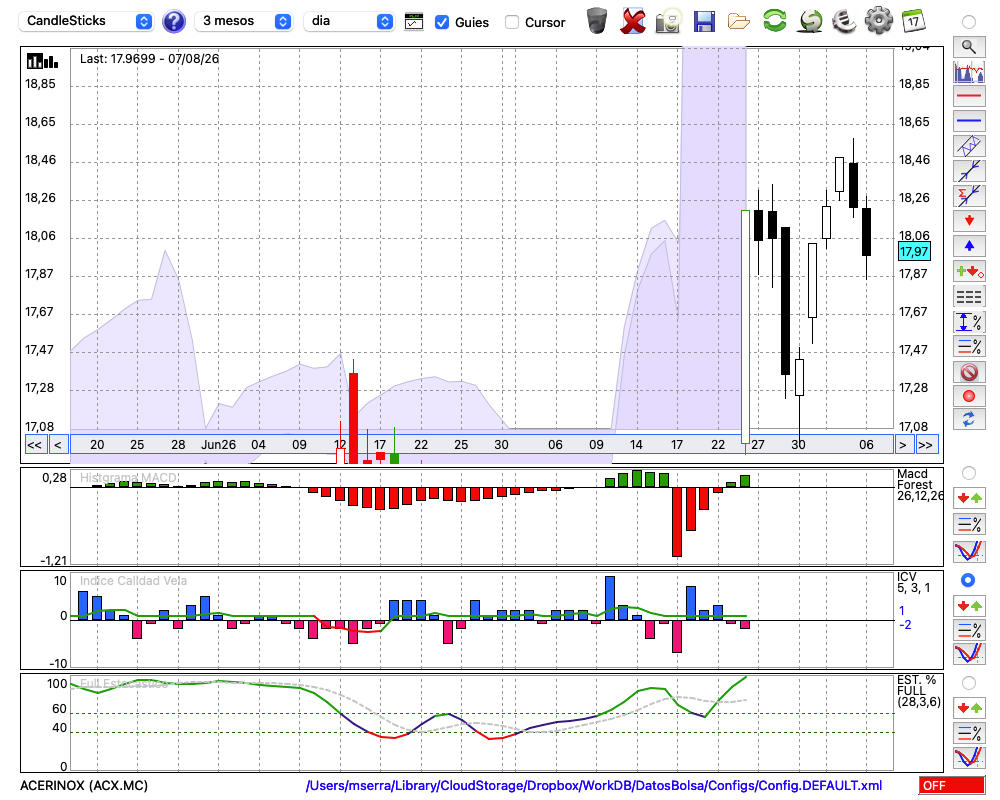Viewport: 1000px width, 800px height.
Task: Click the blue question mark help icon
Action: point(173,22)
